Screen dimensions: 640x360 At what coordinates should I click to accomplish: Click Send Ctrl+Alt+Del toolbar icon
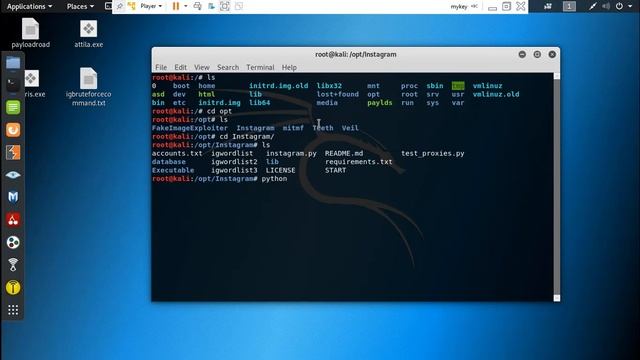pyautogui.click(x=198, y=6)
